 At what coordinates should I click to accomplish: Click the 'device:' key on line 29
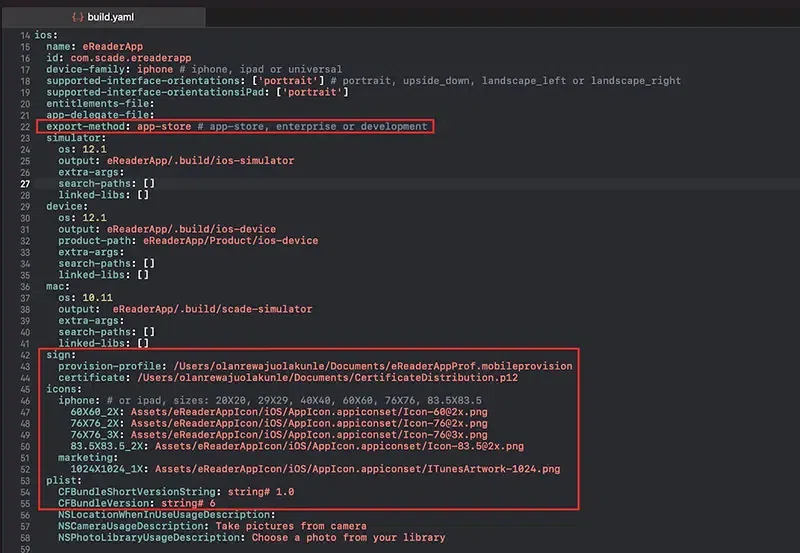pos(67,207)
